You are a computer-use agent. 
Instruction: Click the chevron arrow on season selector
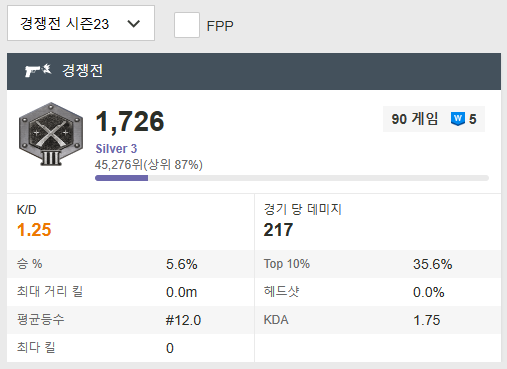[134, 24]
